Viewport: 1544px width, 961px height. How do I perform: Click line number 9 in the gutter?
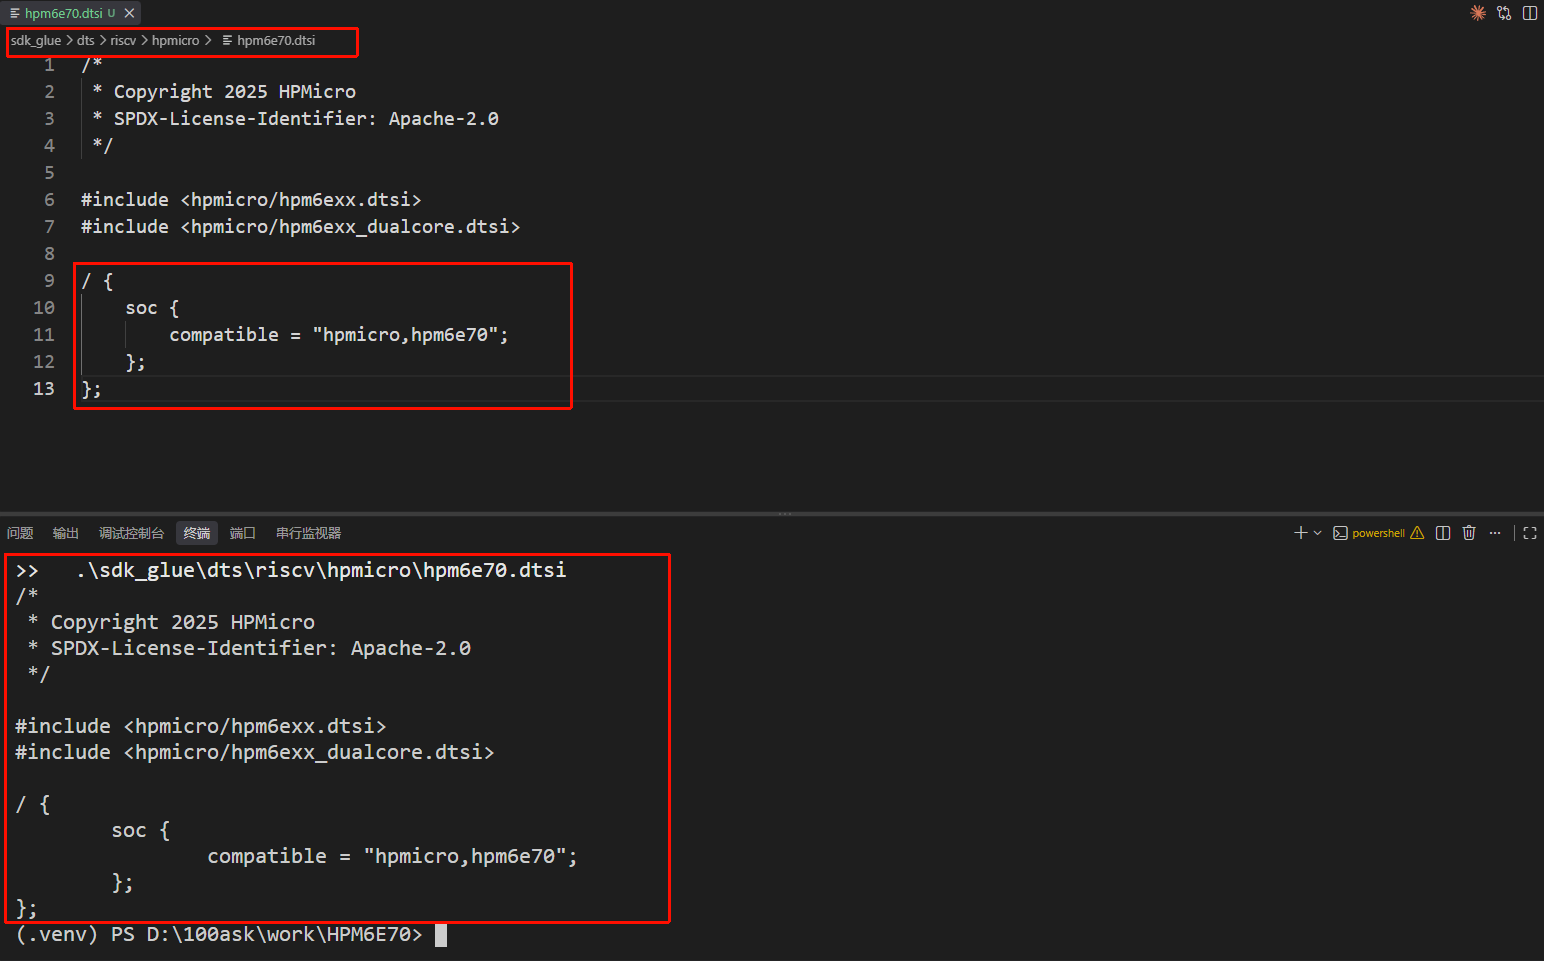tap(49, 280)
